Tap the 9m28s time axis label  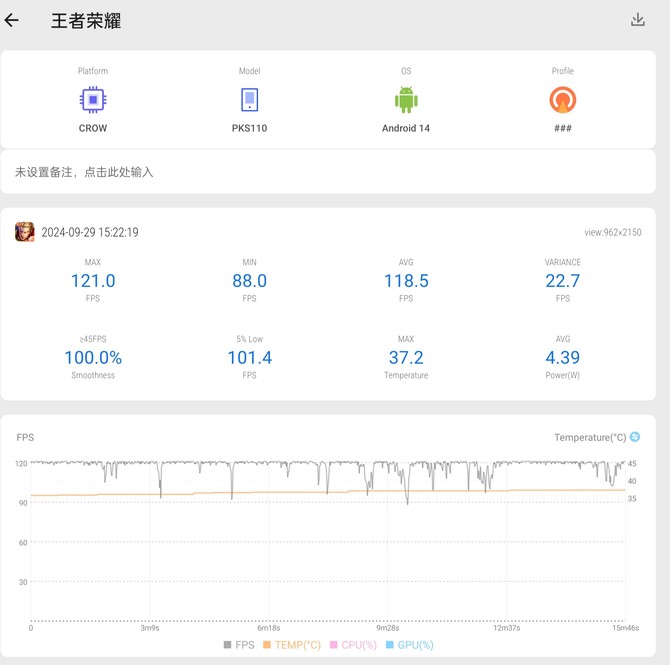(x=388, y=628)
